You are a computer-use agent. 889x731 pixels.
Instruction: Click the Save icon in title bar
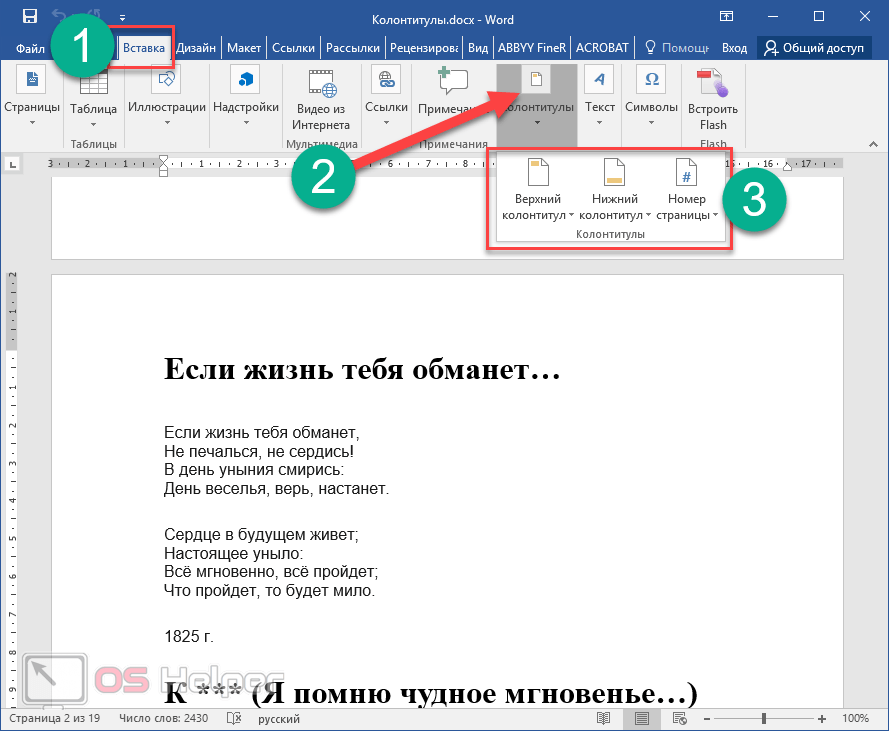coord(30,17)
